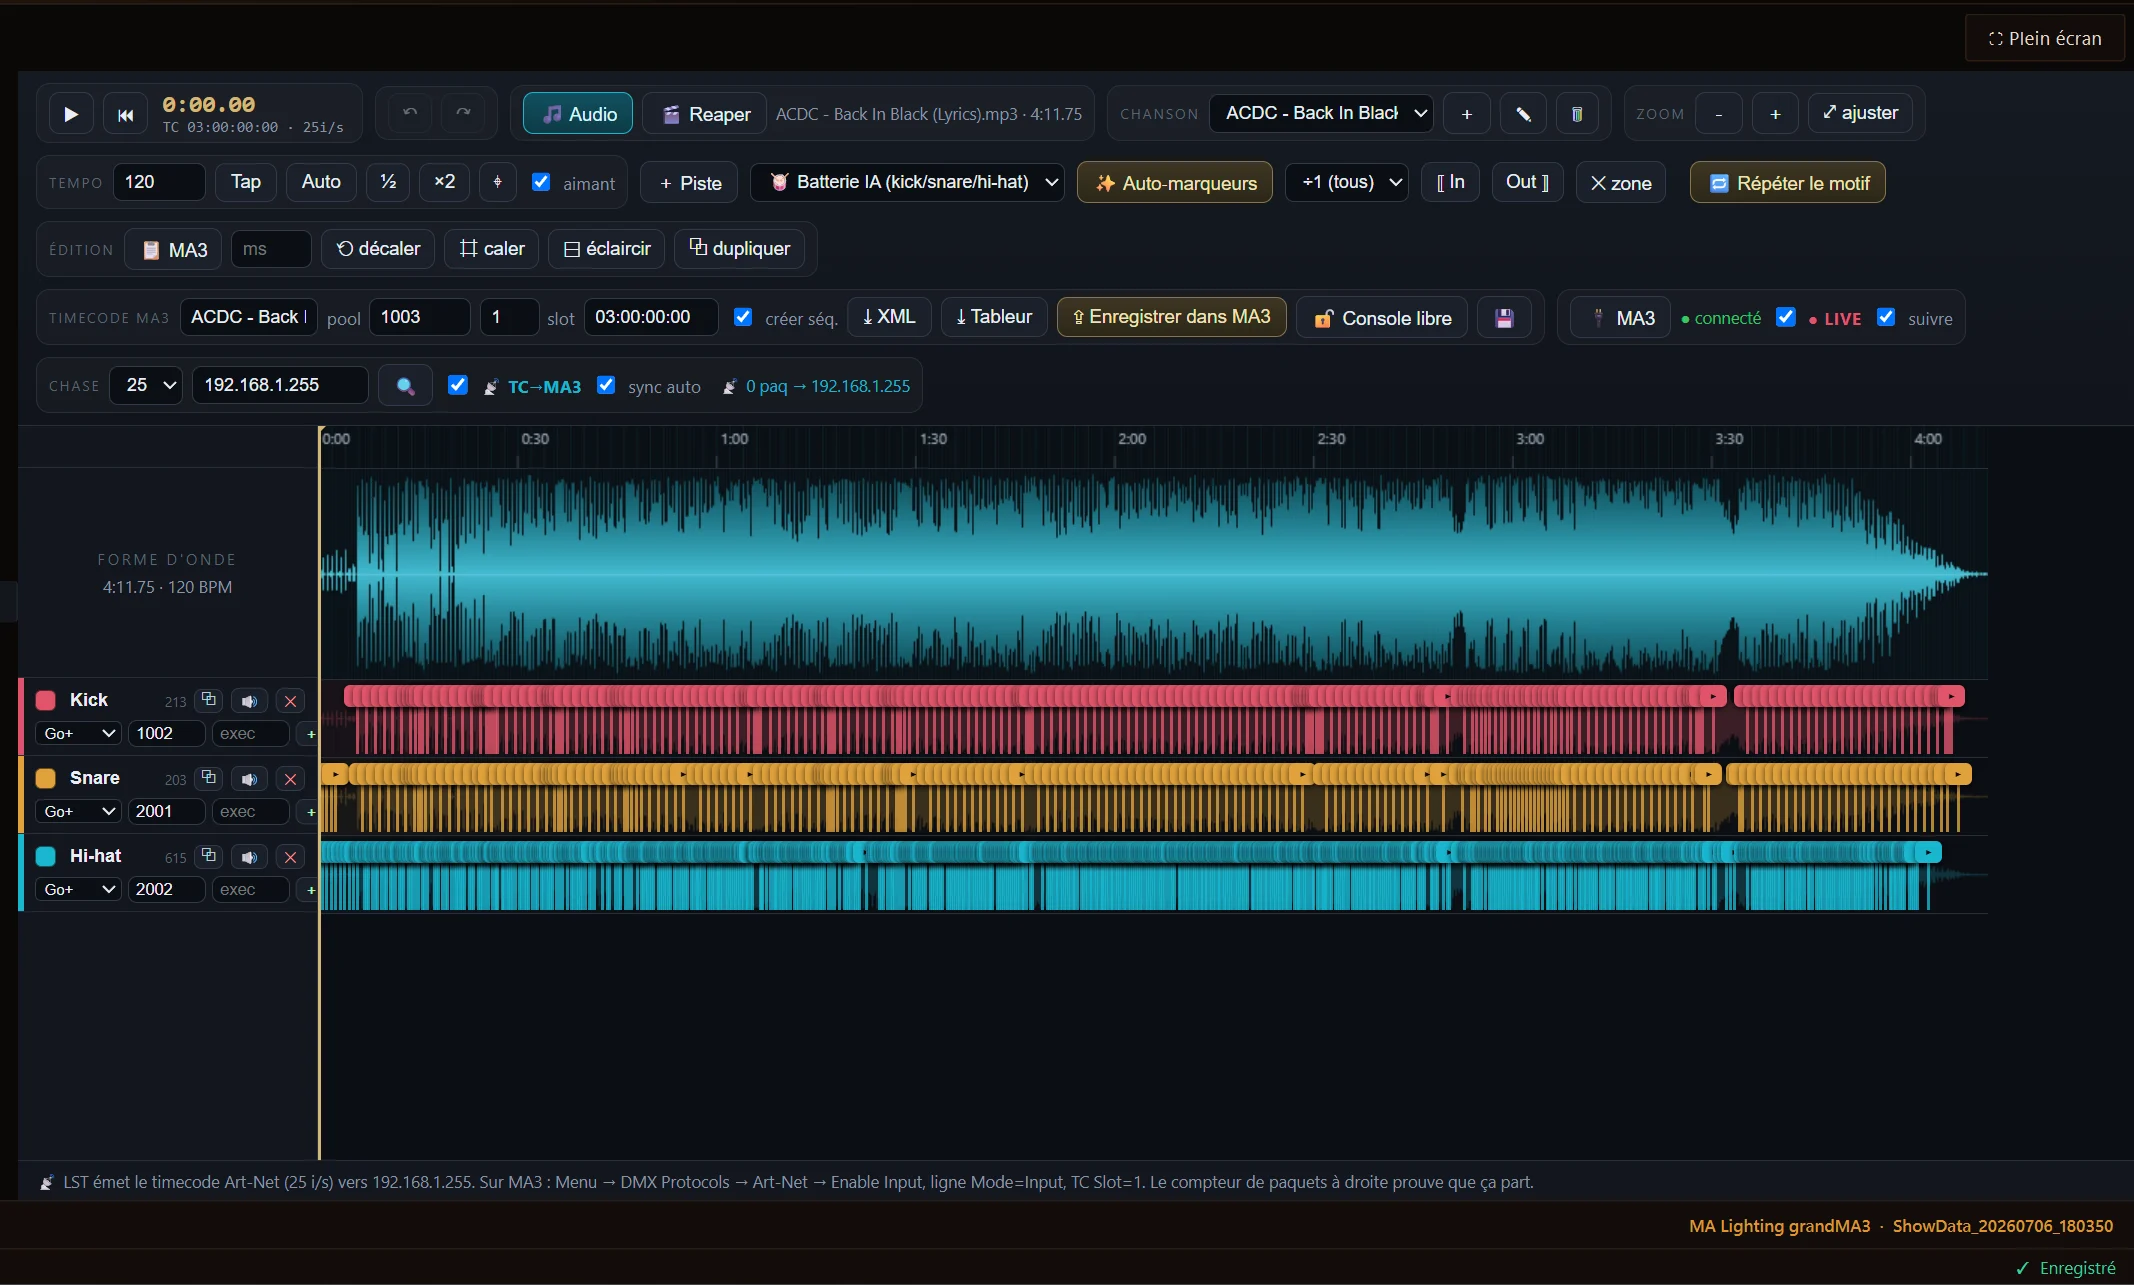The height and width of the screenshot is (1285, 2134).
Task: Toggle the suivre checkbox
Action: coord(1886,317)
